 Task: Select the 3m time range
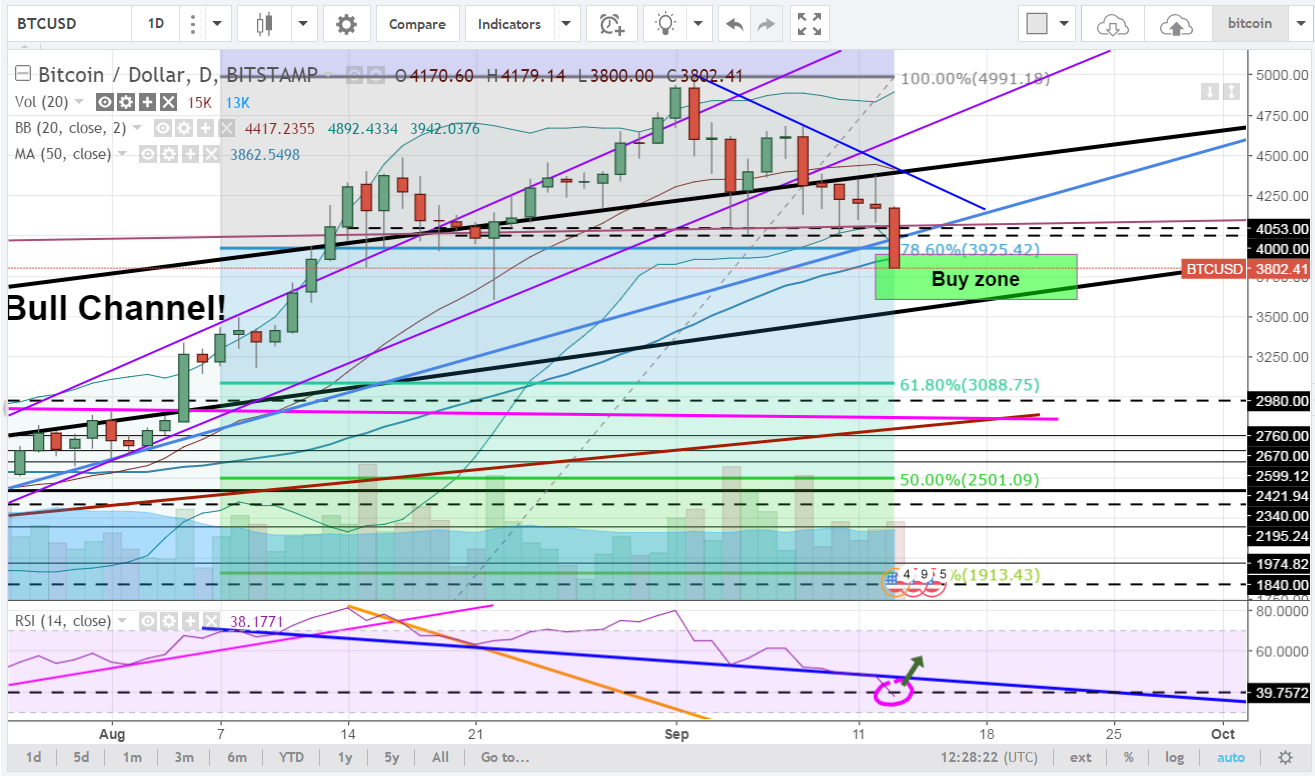tap(184, 757)
